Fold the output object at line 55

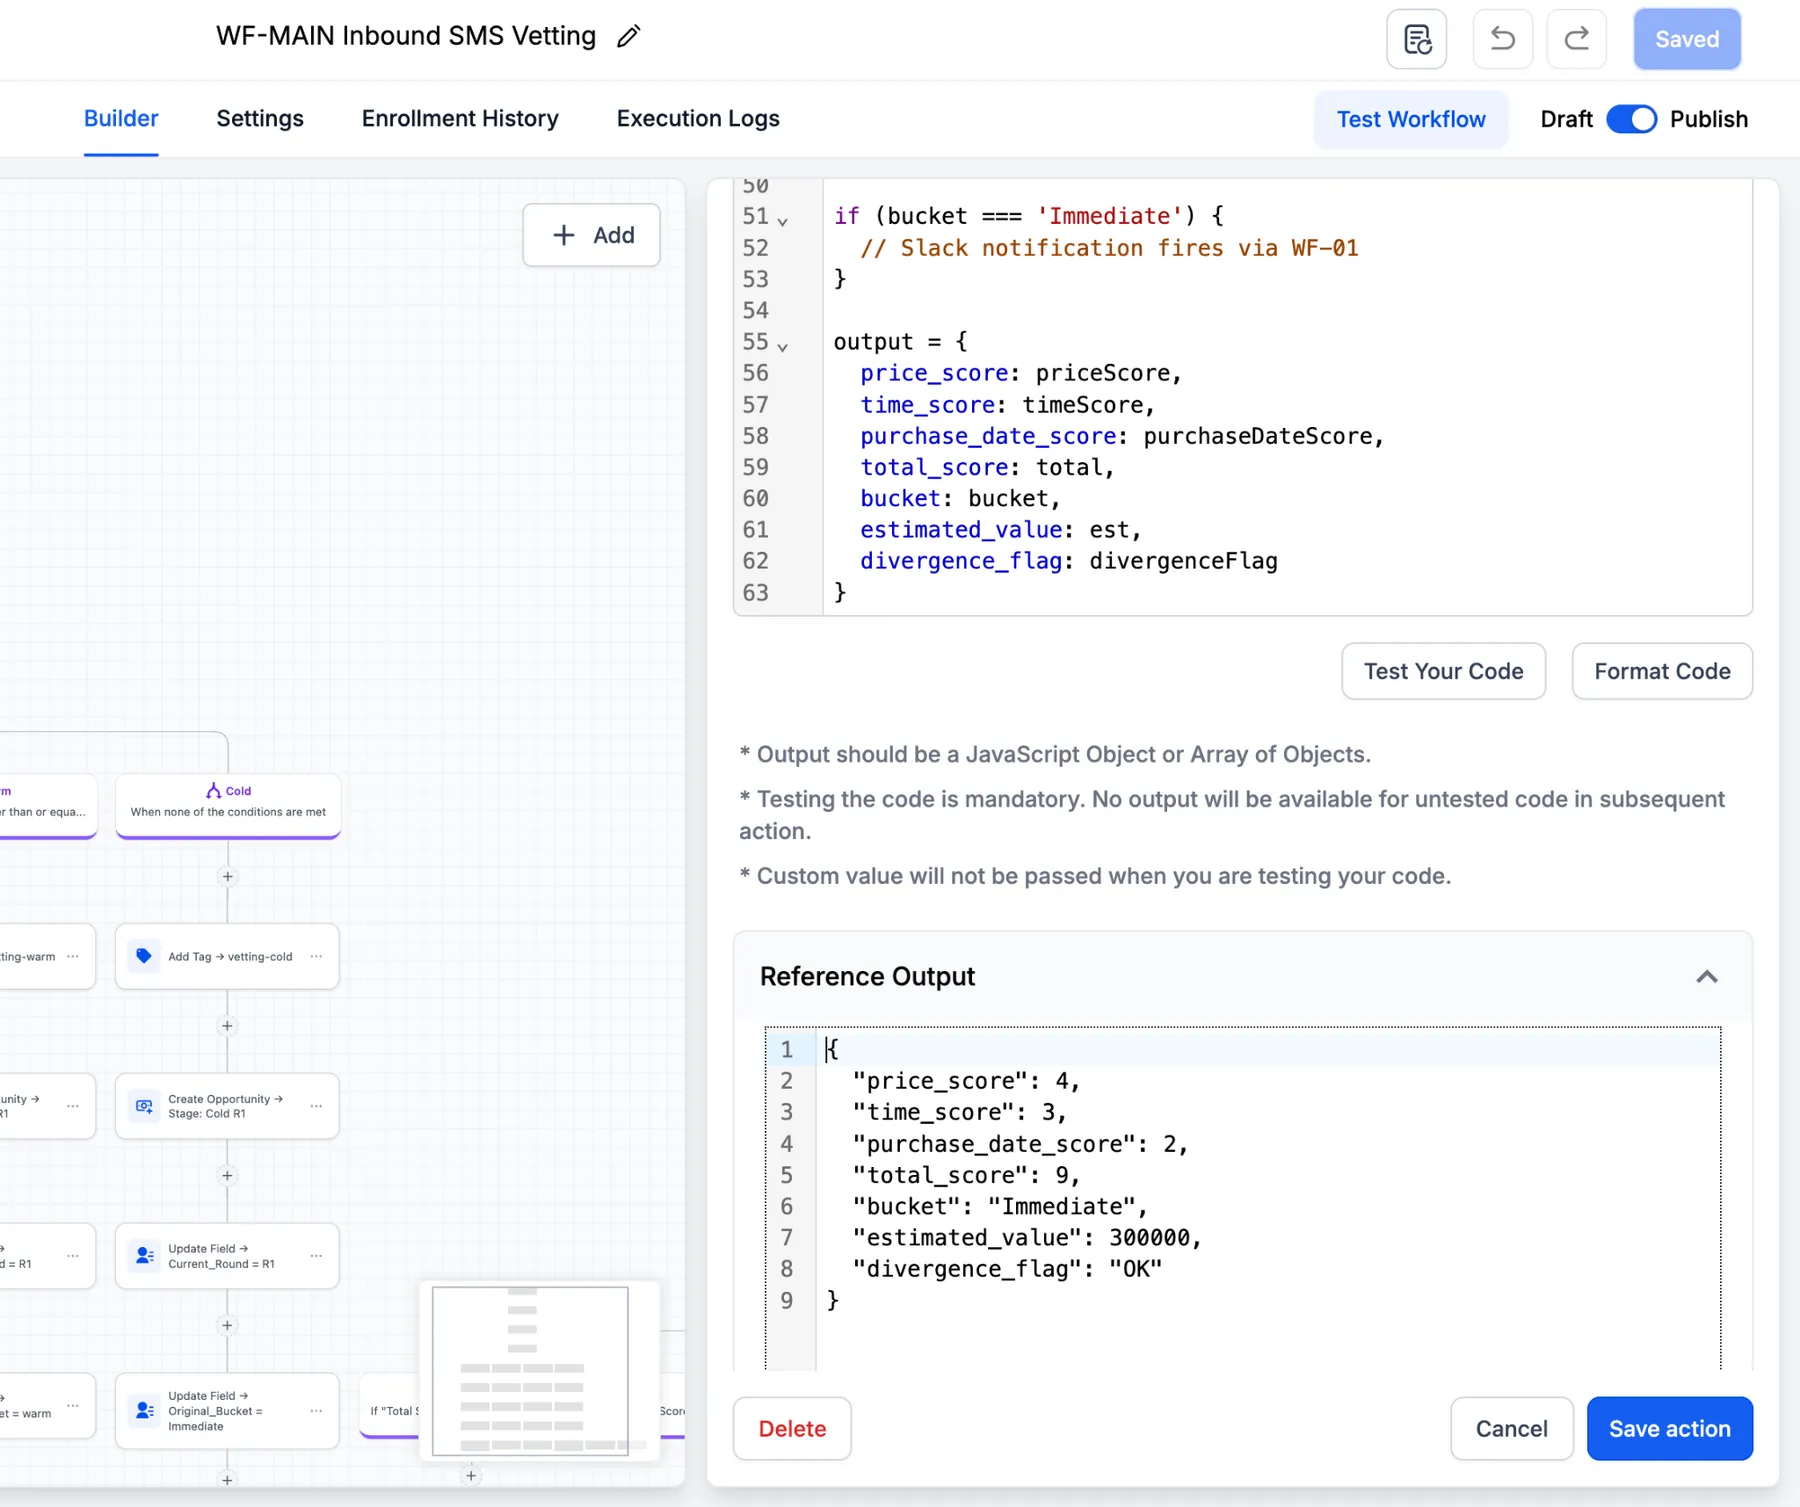pos(783,348)
